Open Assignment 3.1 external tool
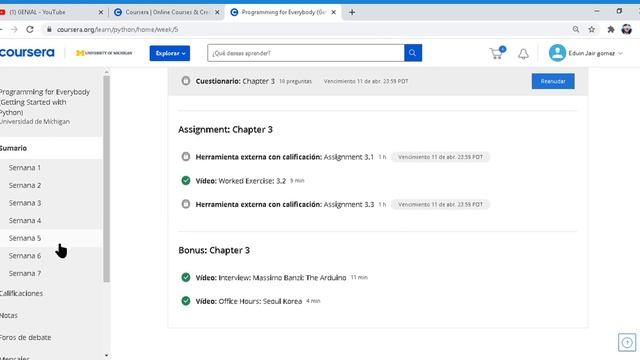 pyautogui.click(x=284, y=157)
